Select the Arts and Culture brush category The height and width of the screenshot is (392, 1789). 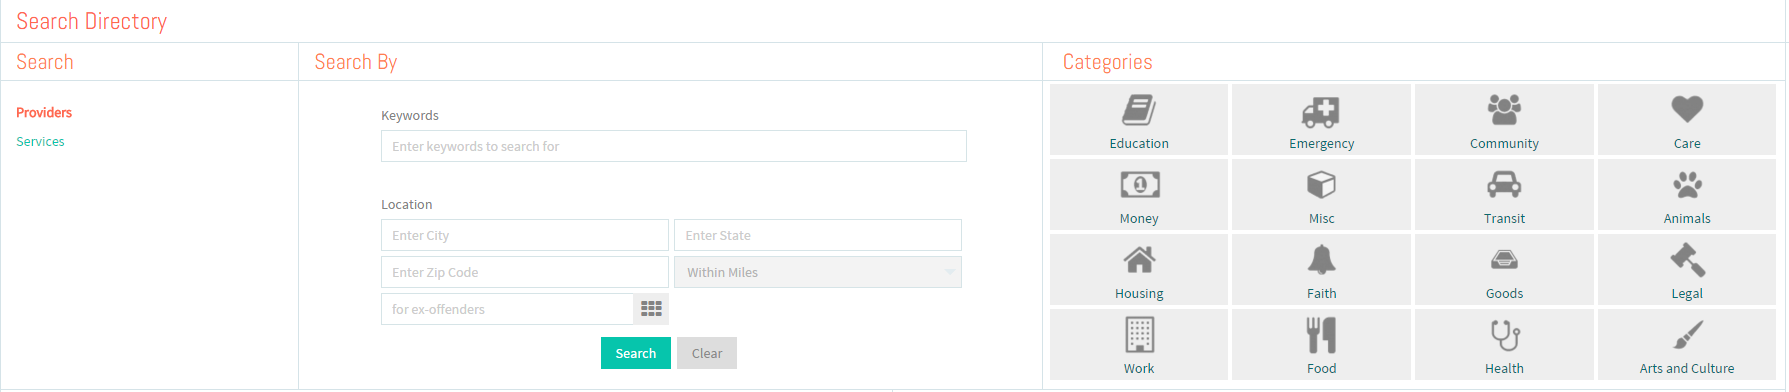pos(1687,344)
